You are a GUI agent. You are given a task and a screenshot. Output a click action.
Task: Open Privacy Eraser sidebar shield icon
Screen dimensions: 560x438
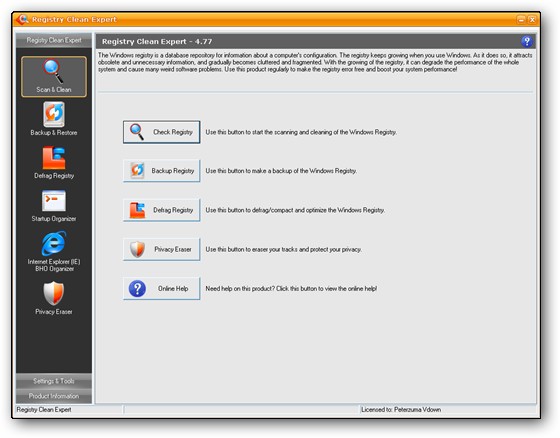point(54,293)
